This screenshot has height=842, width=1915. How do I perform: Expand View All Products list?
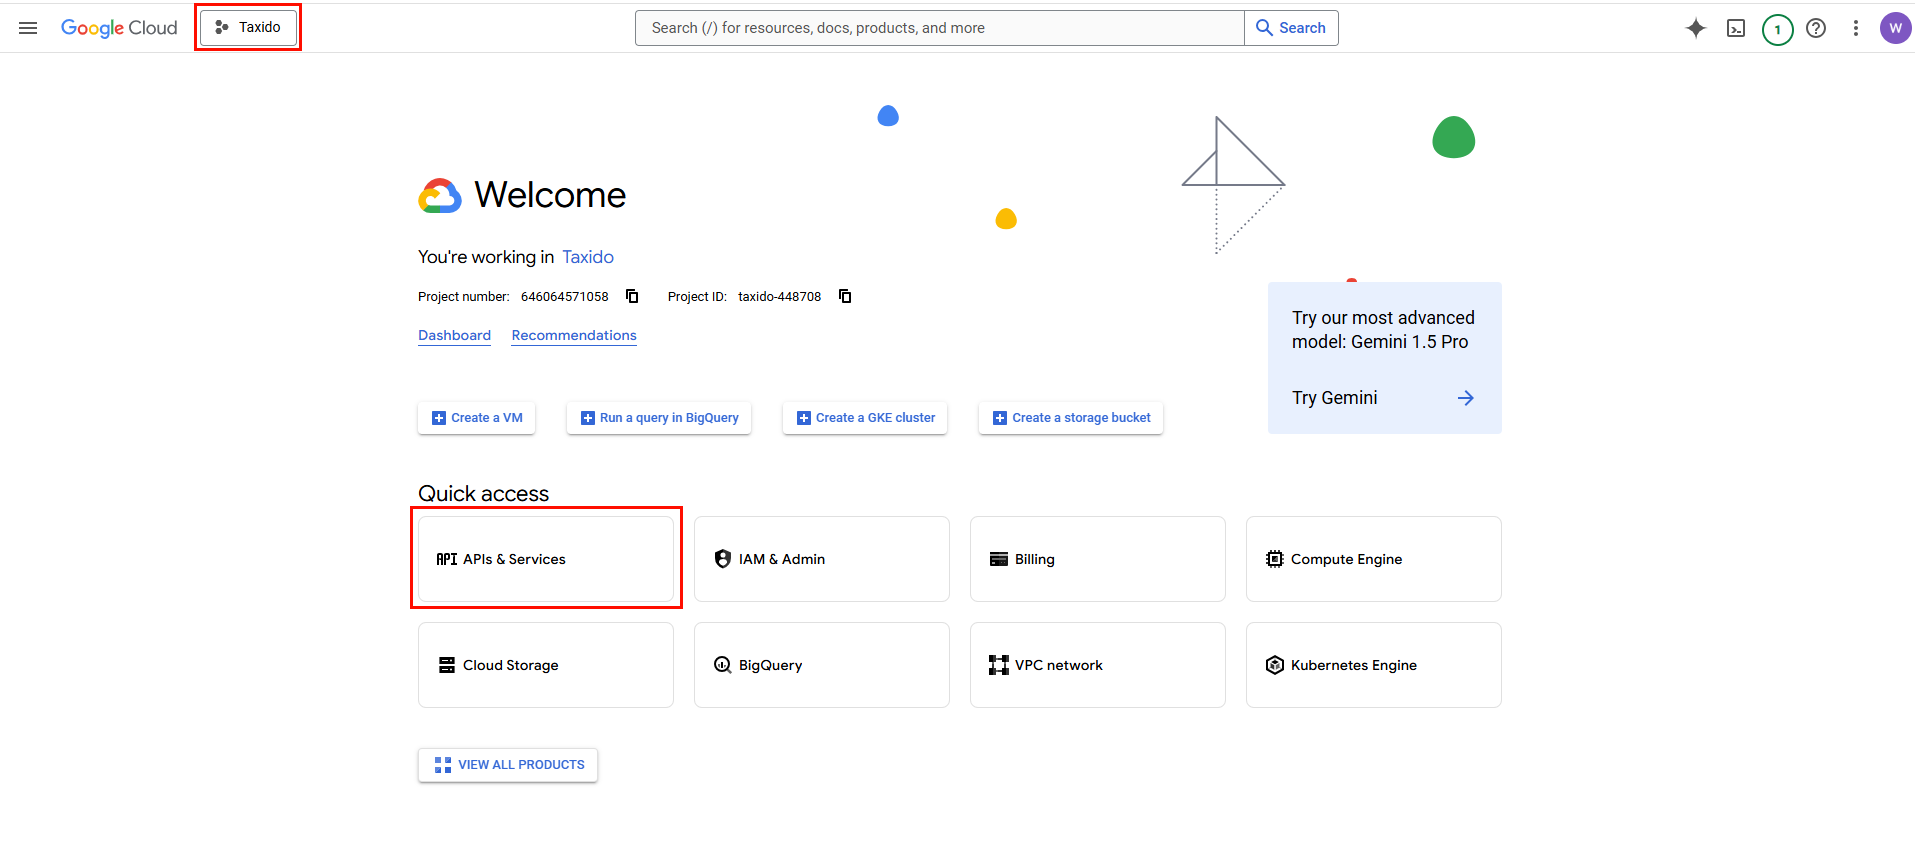pyautogui.click(x=508, y=765)
